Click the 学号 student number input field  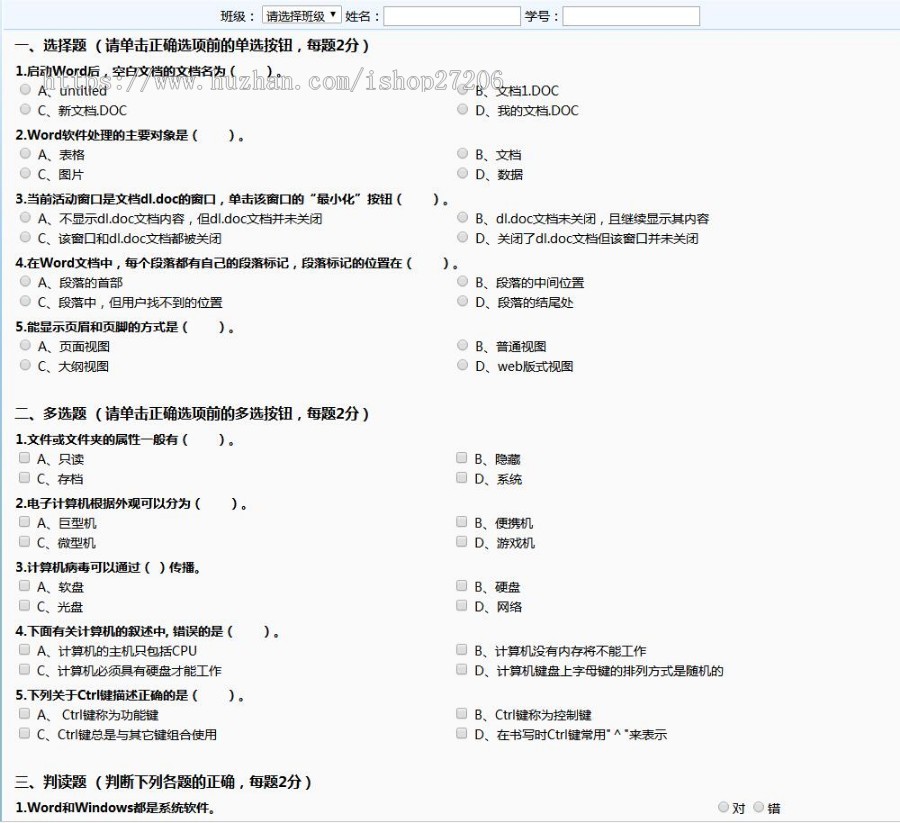click(x=631, y=16)
